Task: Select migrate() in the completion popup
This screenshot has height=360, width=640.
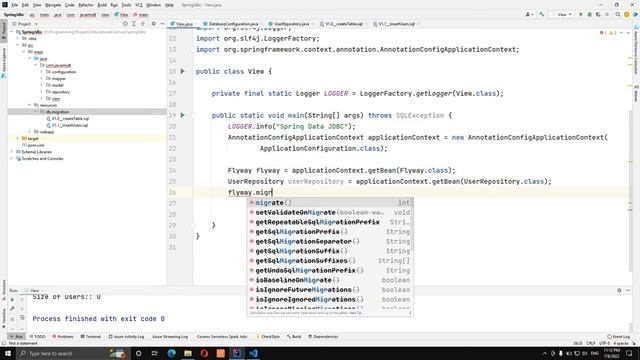Action: pyautogui.click(x=330, y=203)
